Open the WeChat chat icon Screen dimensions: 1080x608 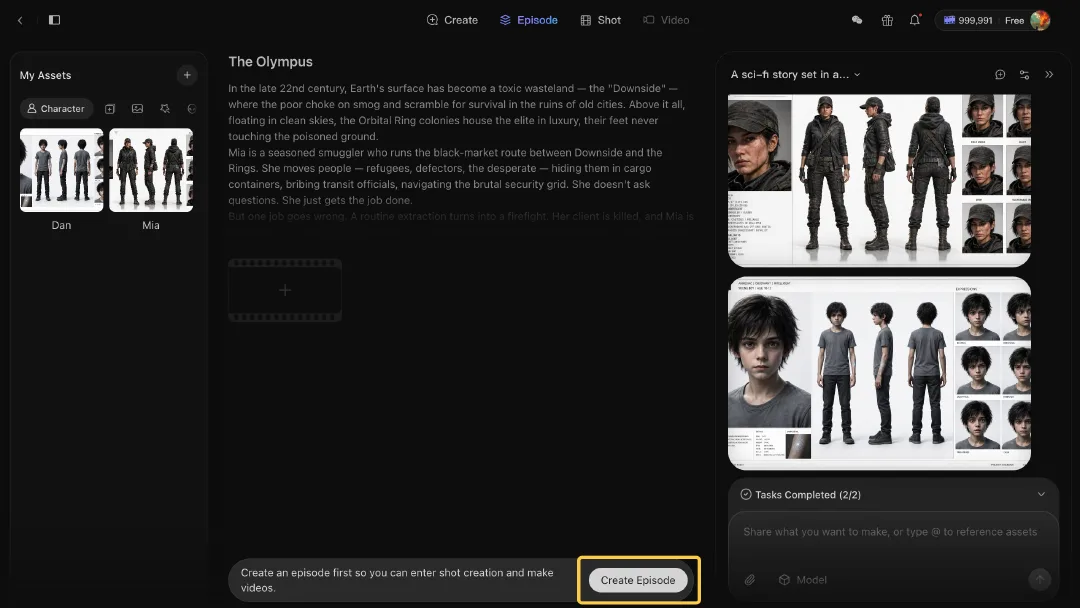pyautogui.click(x=857, y=20)
